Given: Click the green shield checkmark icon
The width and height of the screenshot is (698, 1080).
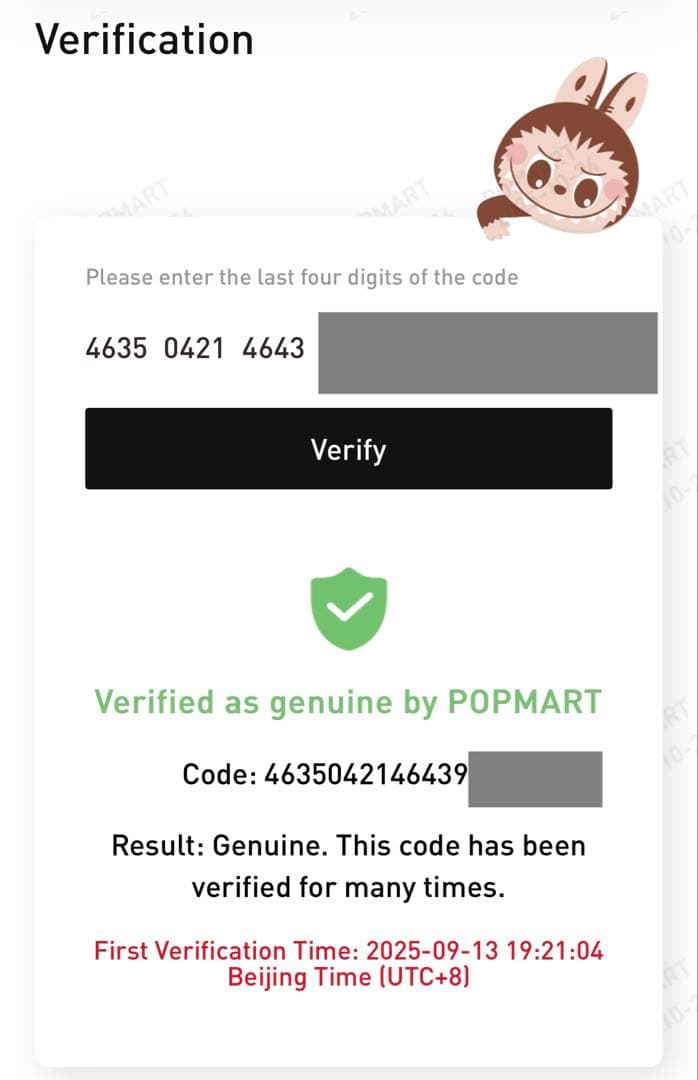Looking at the screenshot, I should click(349, 608).
